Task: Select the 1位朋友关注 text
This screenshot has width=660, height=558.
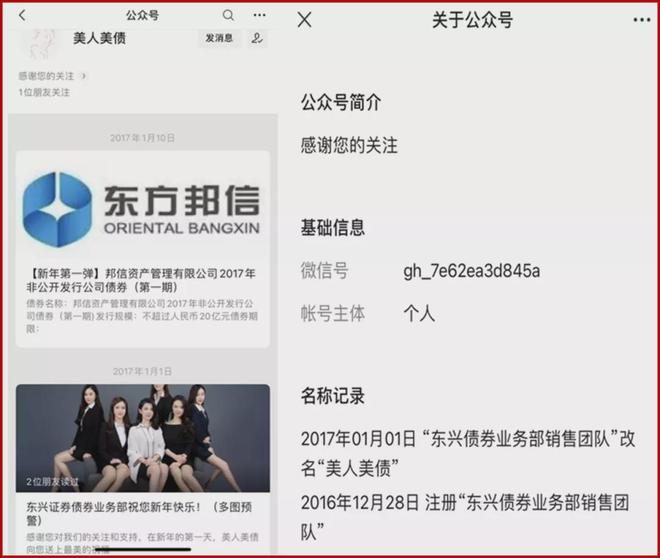Action: tap(44, 93)
